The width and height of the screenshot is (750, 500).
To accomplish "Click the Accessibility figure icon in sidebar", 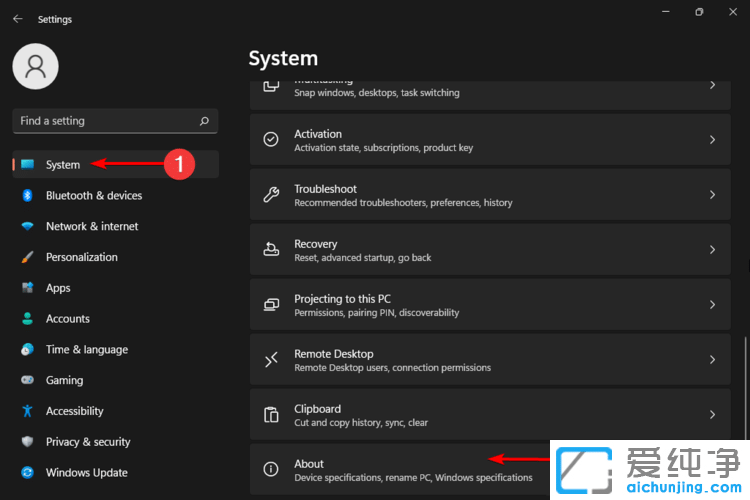I will pos(27,411).
